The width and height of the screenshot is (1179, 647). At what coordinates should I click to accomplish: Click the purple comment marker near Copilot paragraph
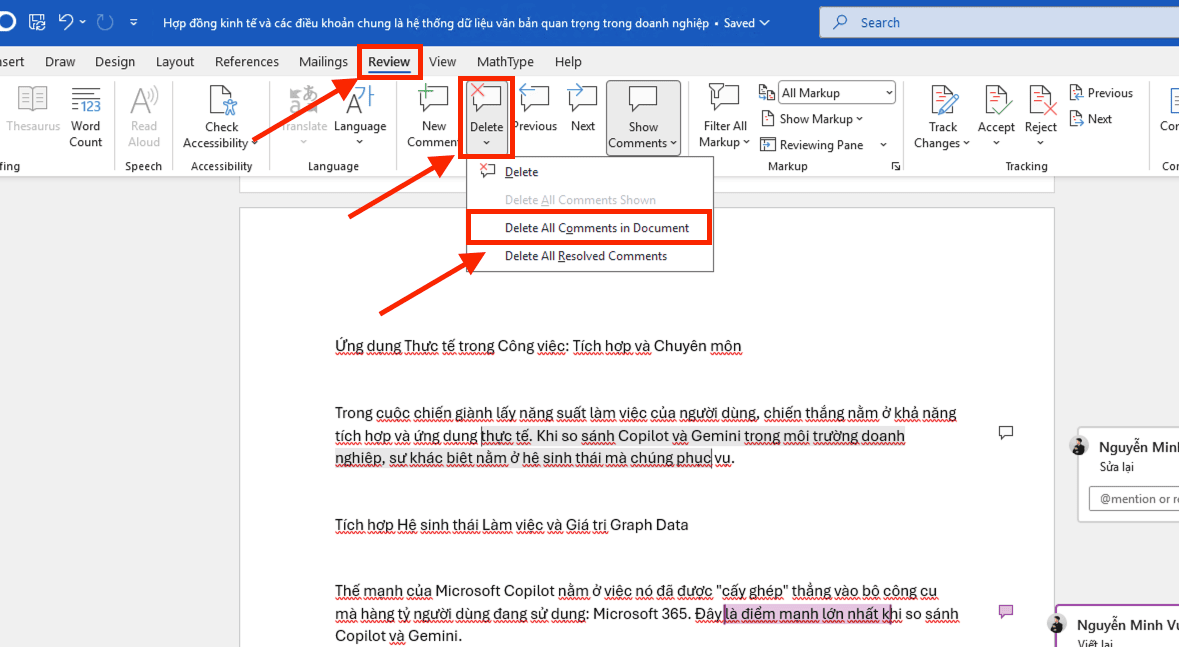(1005, 611)
